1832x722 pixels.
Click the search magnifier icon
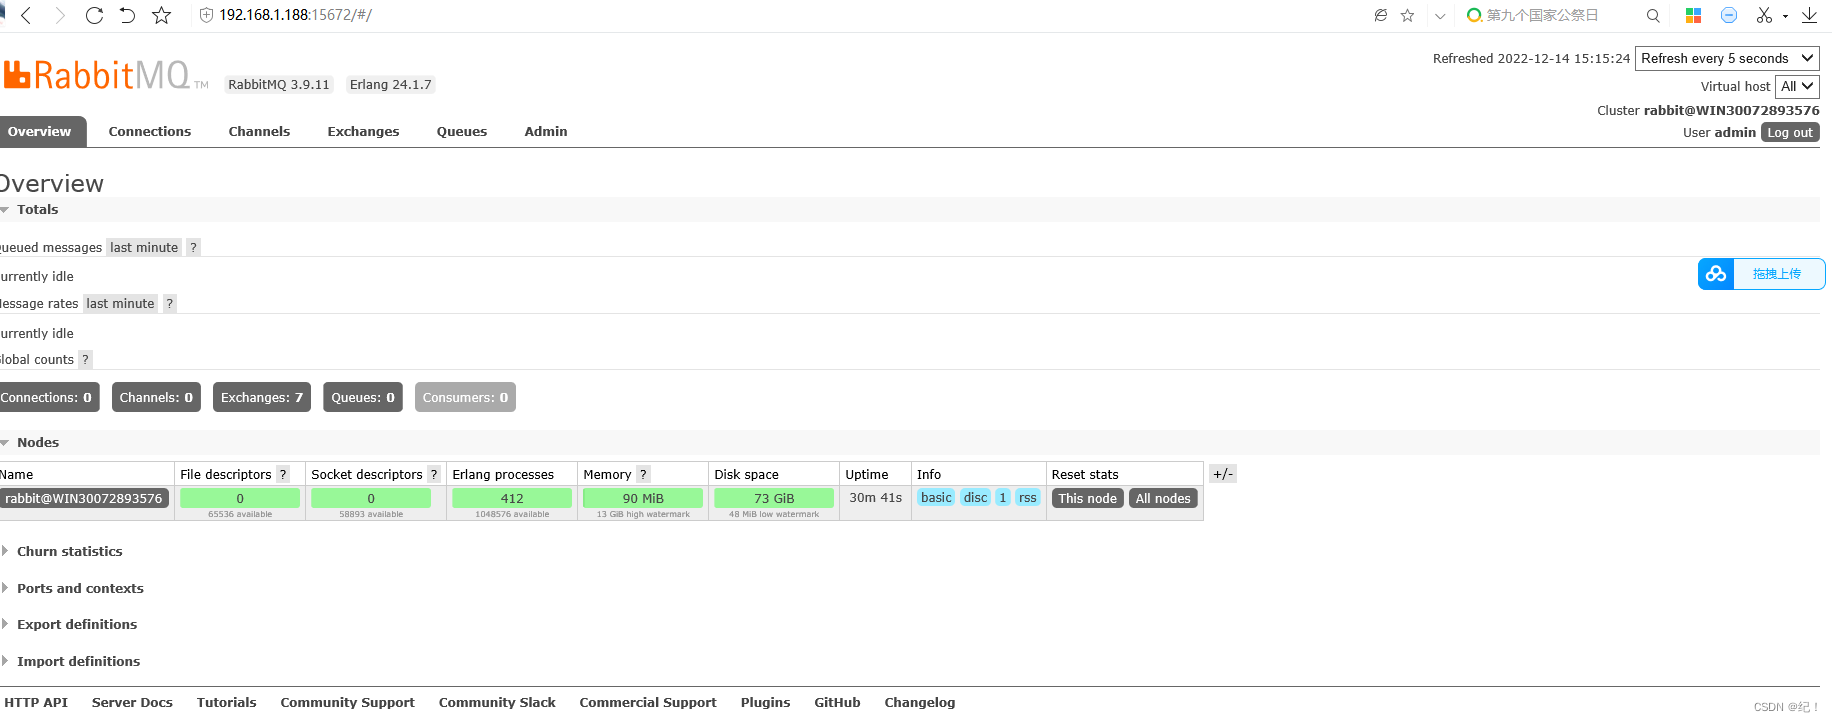point(1653,15)
